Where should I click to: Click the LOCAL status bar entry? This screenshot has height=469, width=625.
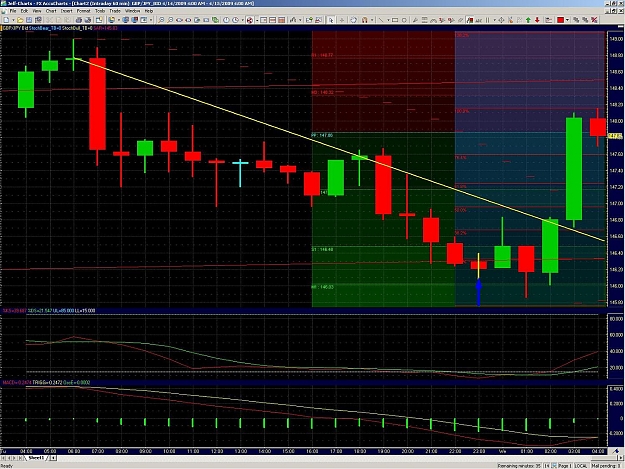pyautogui.click(x=581, y=466)
